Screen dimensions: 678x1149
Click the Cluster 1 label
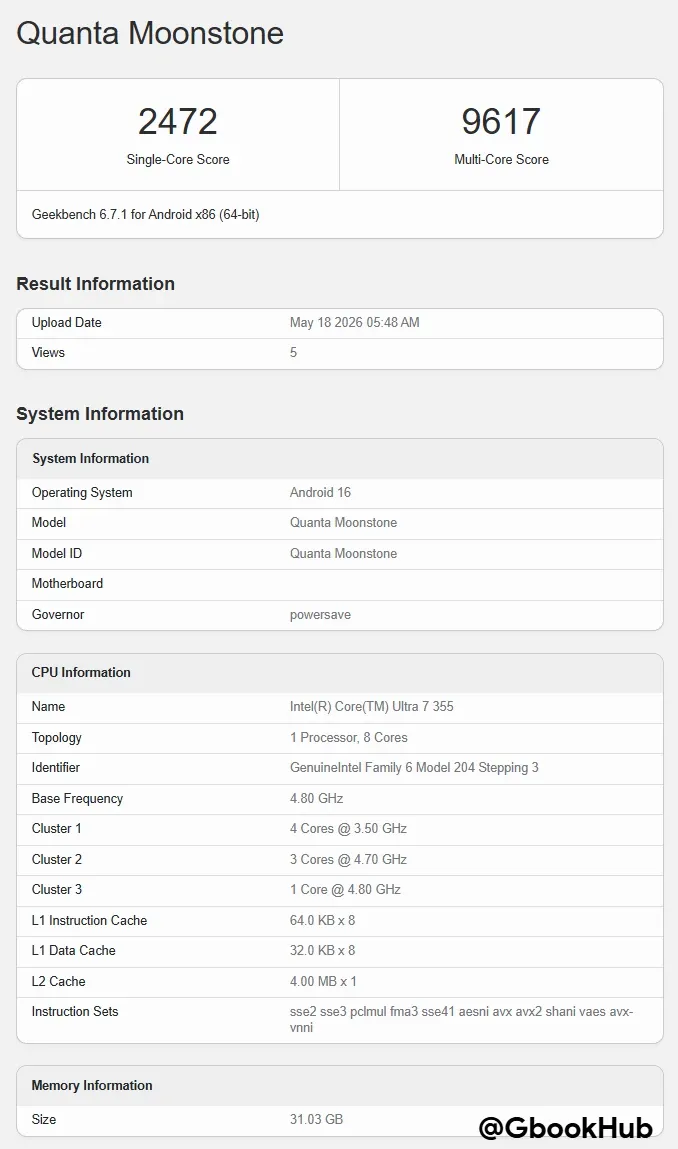coord(56,828)
